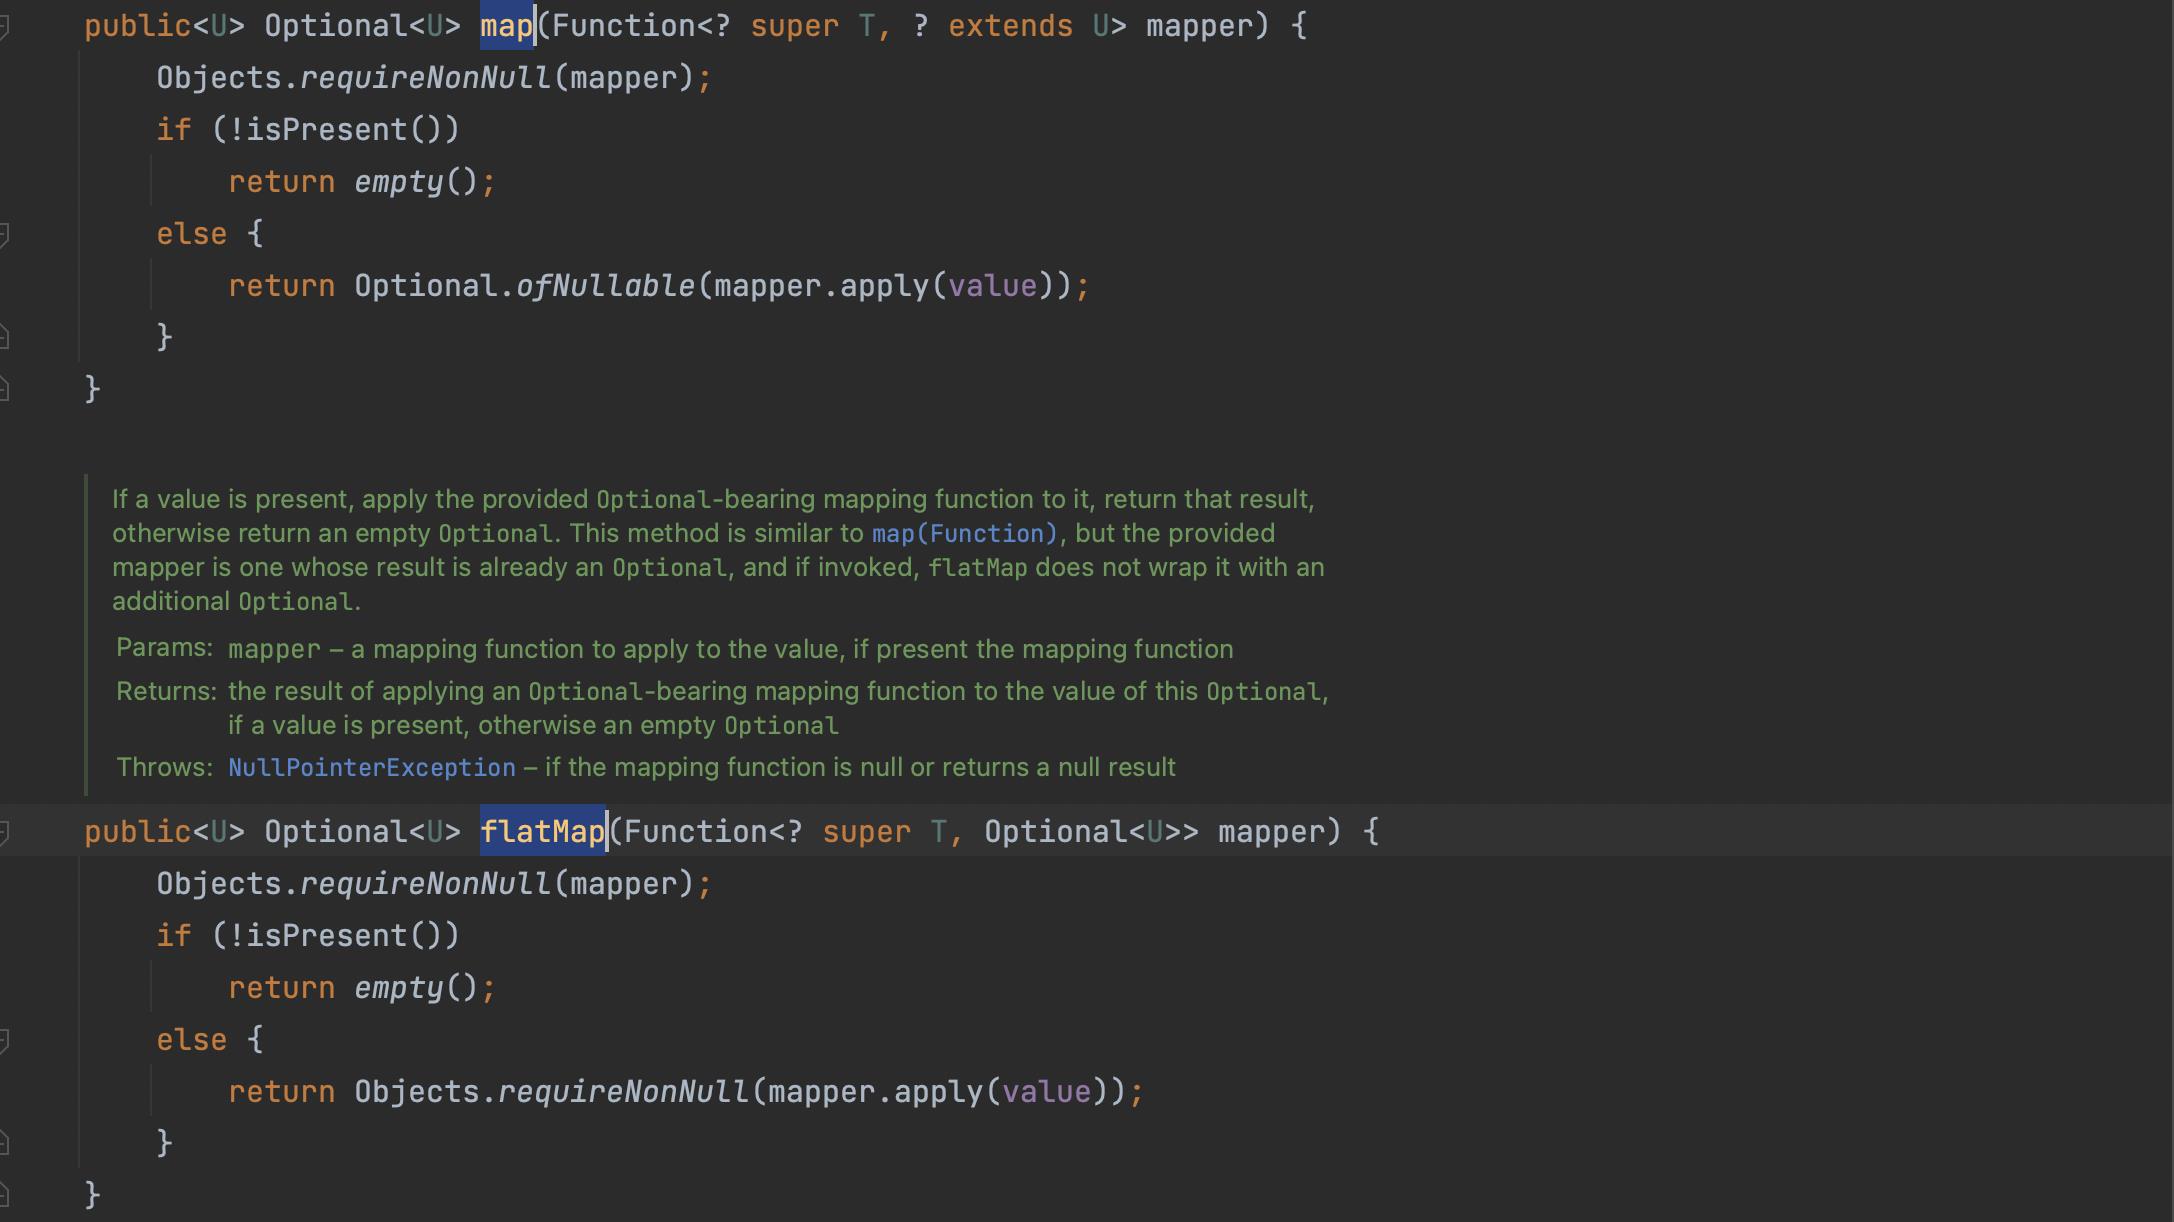Screen dimensions: 2174x1222
Task: Click fold end marker closing the map method
Action: (4, 389)
